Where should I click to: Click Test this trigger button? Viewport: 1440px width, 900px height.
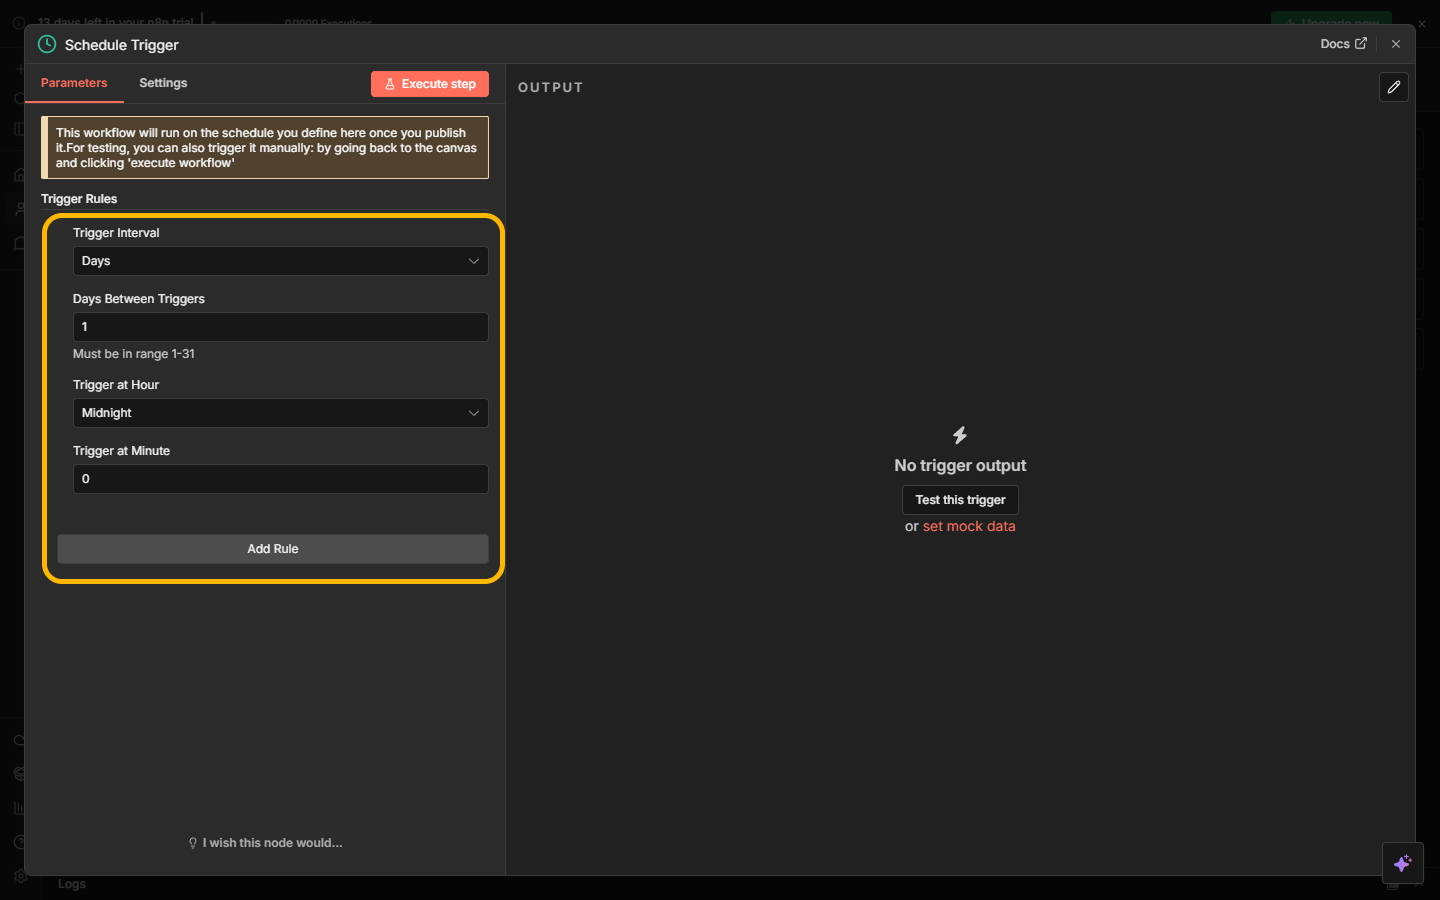click(x=960, y=500)
